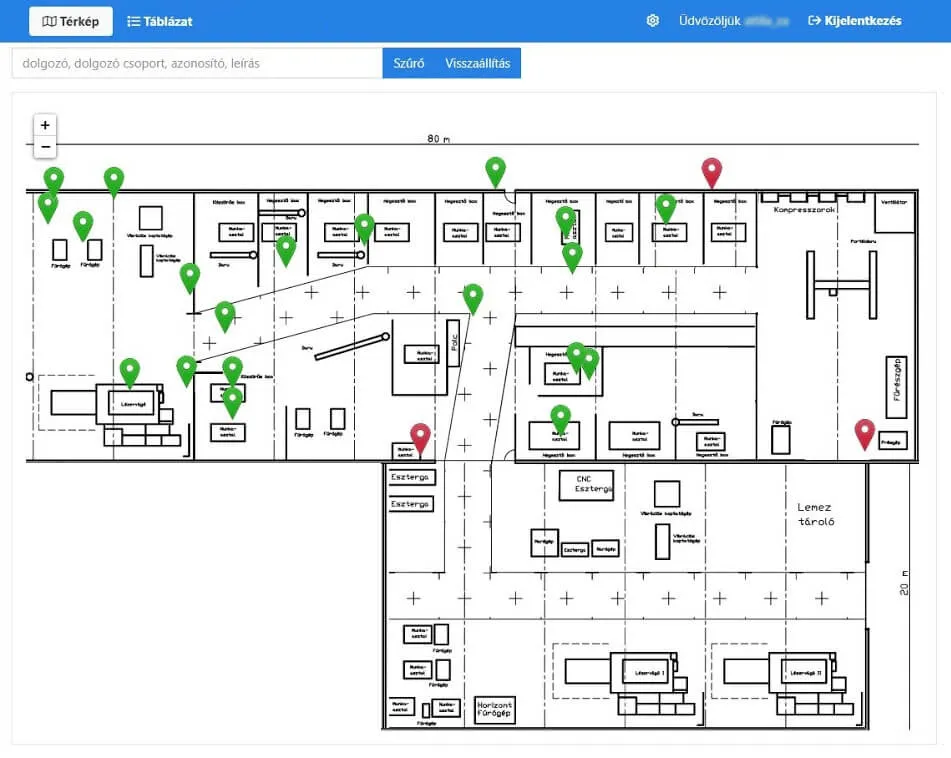Zoom in the map with plus button

(45, 125)
